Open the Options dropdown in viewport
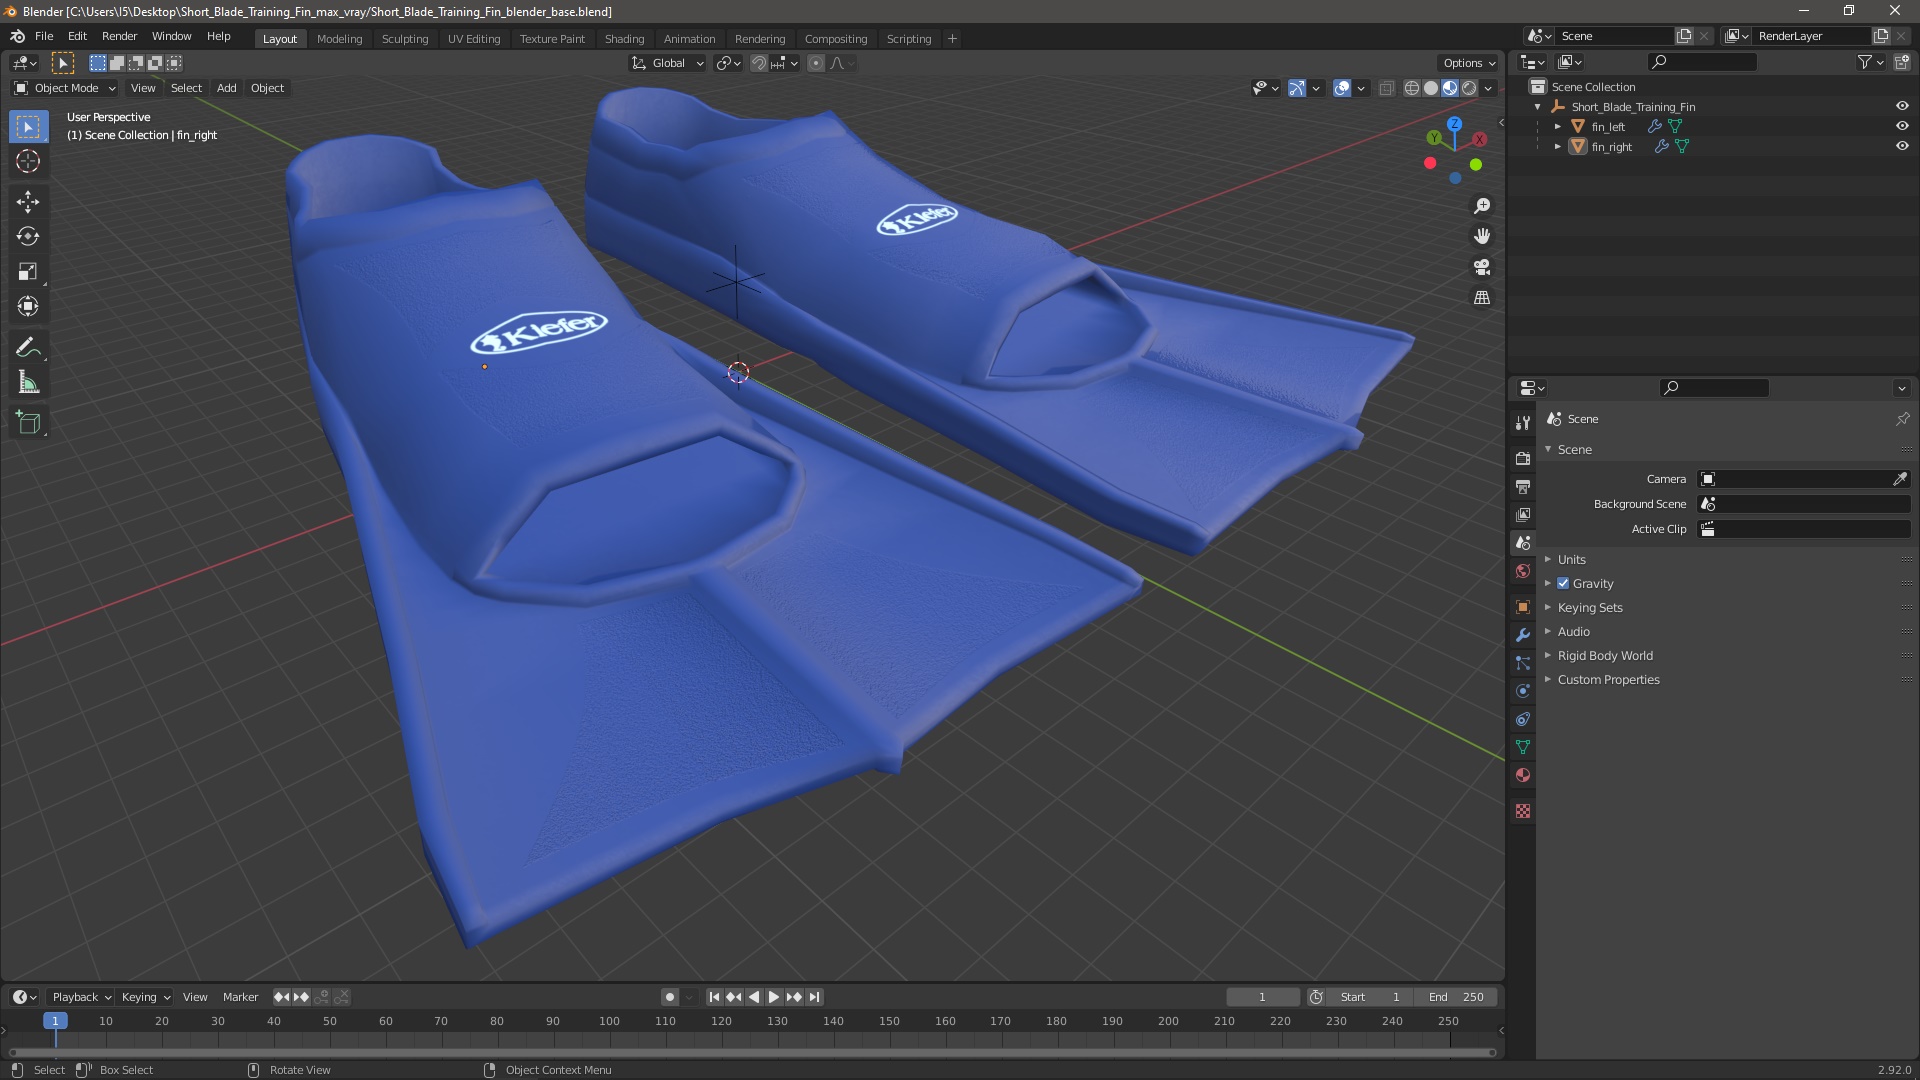The height and width of the screenshot is (1080, 1920). tap(1468, 63)
